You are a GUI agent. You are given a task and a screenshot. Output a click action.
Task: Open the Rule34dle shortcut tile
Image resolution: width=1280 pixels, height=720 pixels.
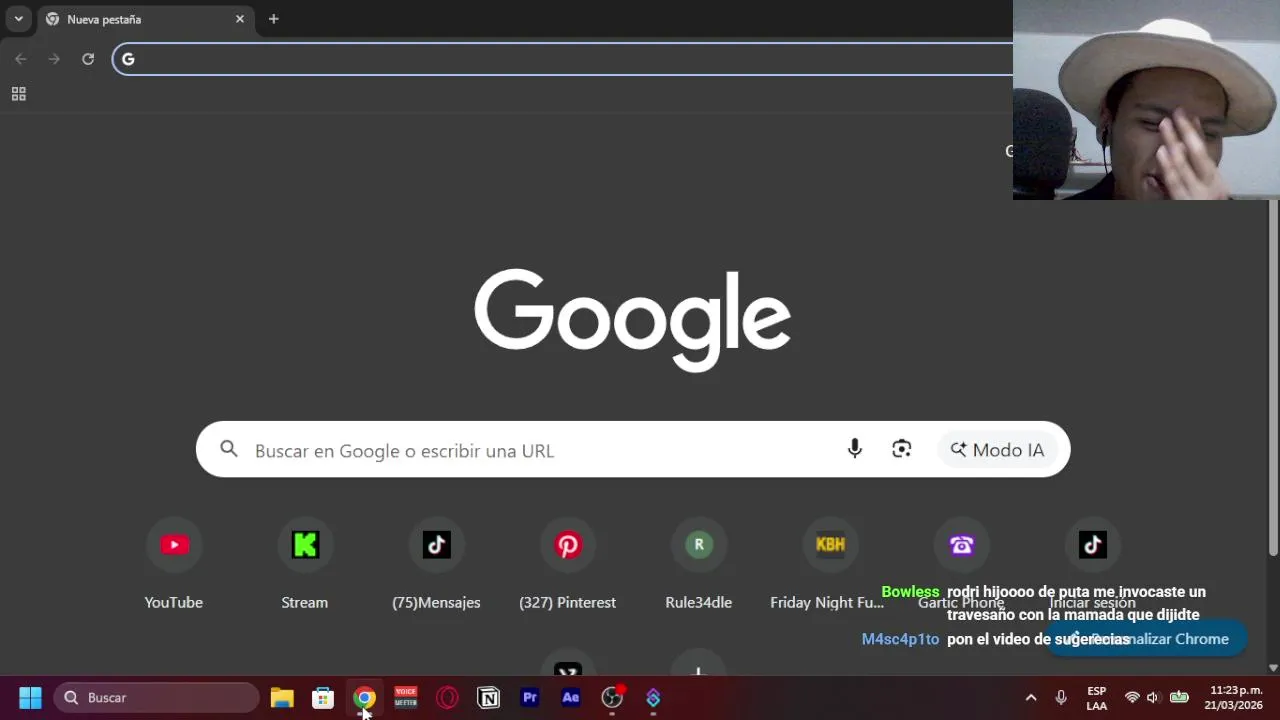pyautogui.click(x=699, y=565)
